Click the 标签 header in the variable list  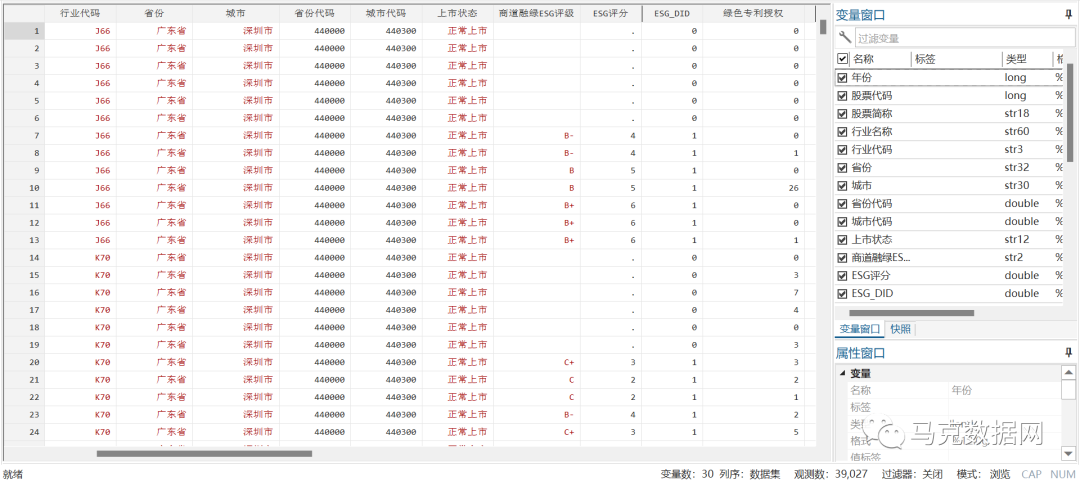click(925, 59)
